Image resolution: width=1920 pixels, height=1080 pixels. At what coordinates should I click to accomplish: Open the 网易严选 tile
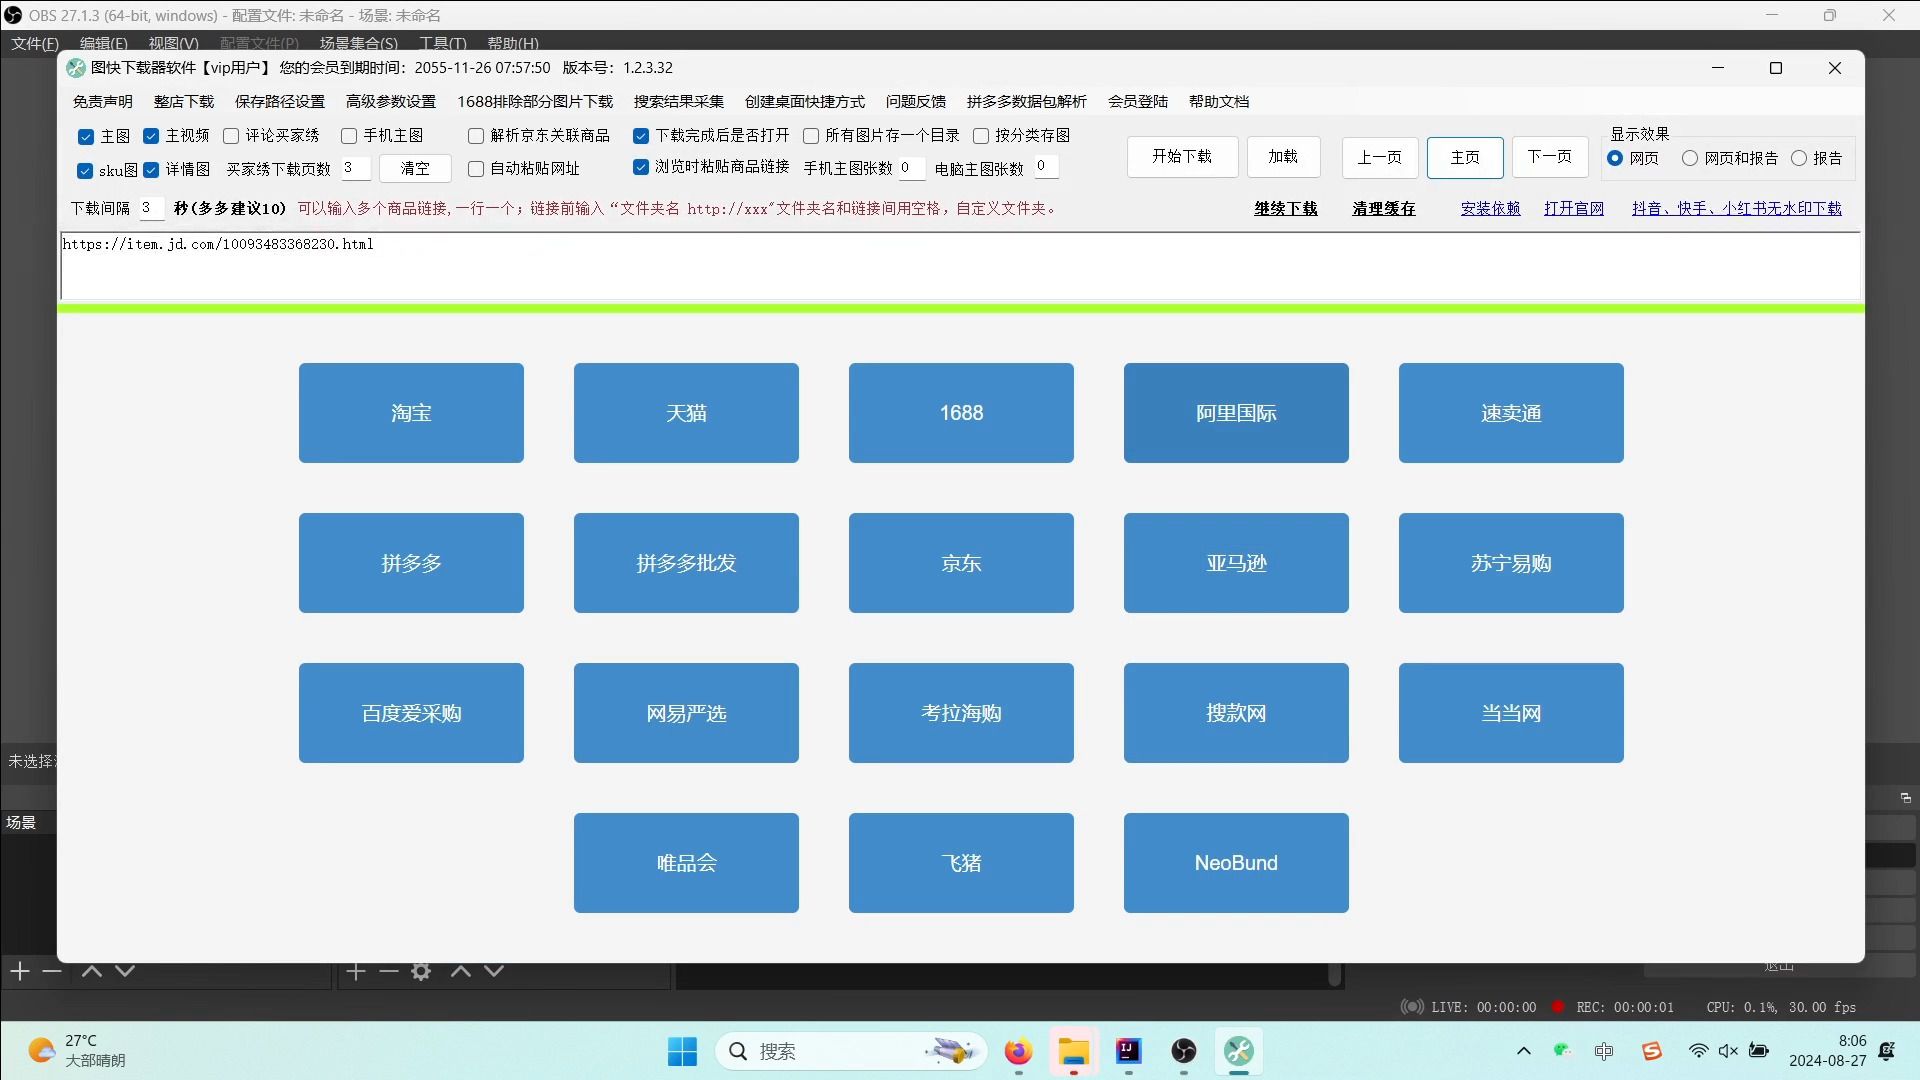click(x=686, y=713)
